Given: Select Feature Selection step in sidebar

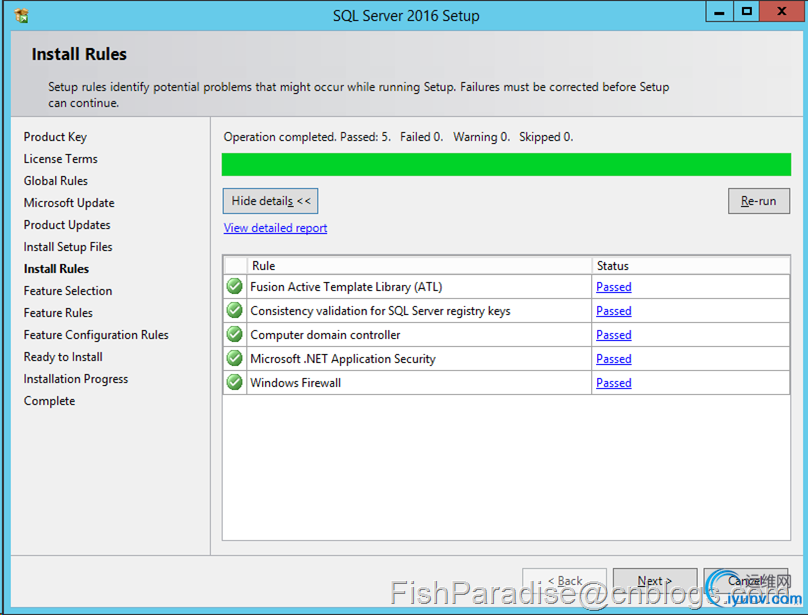Looking at the screenshot, I should [68, 291].
